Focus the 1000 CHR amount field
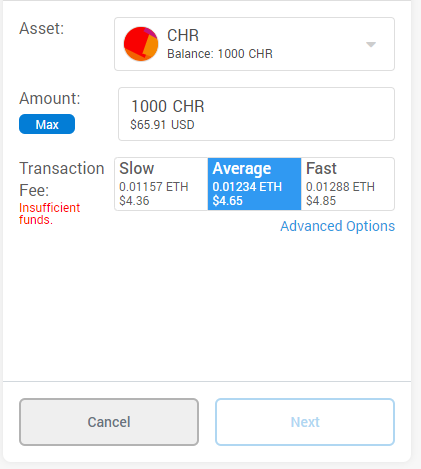Viewport: 421px width, 469px height. pos(256,114)
